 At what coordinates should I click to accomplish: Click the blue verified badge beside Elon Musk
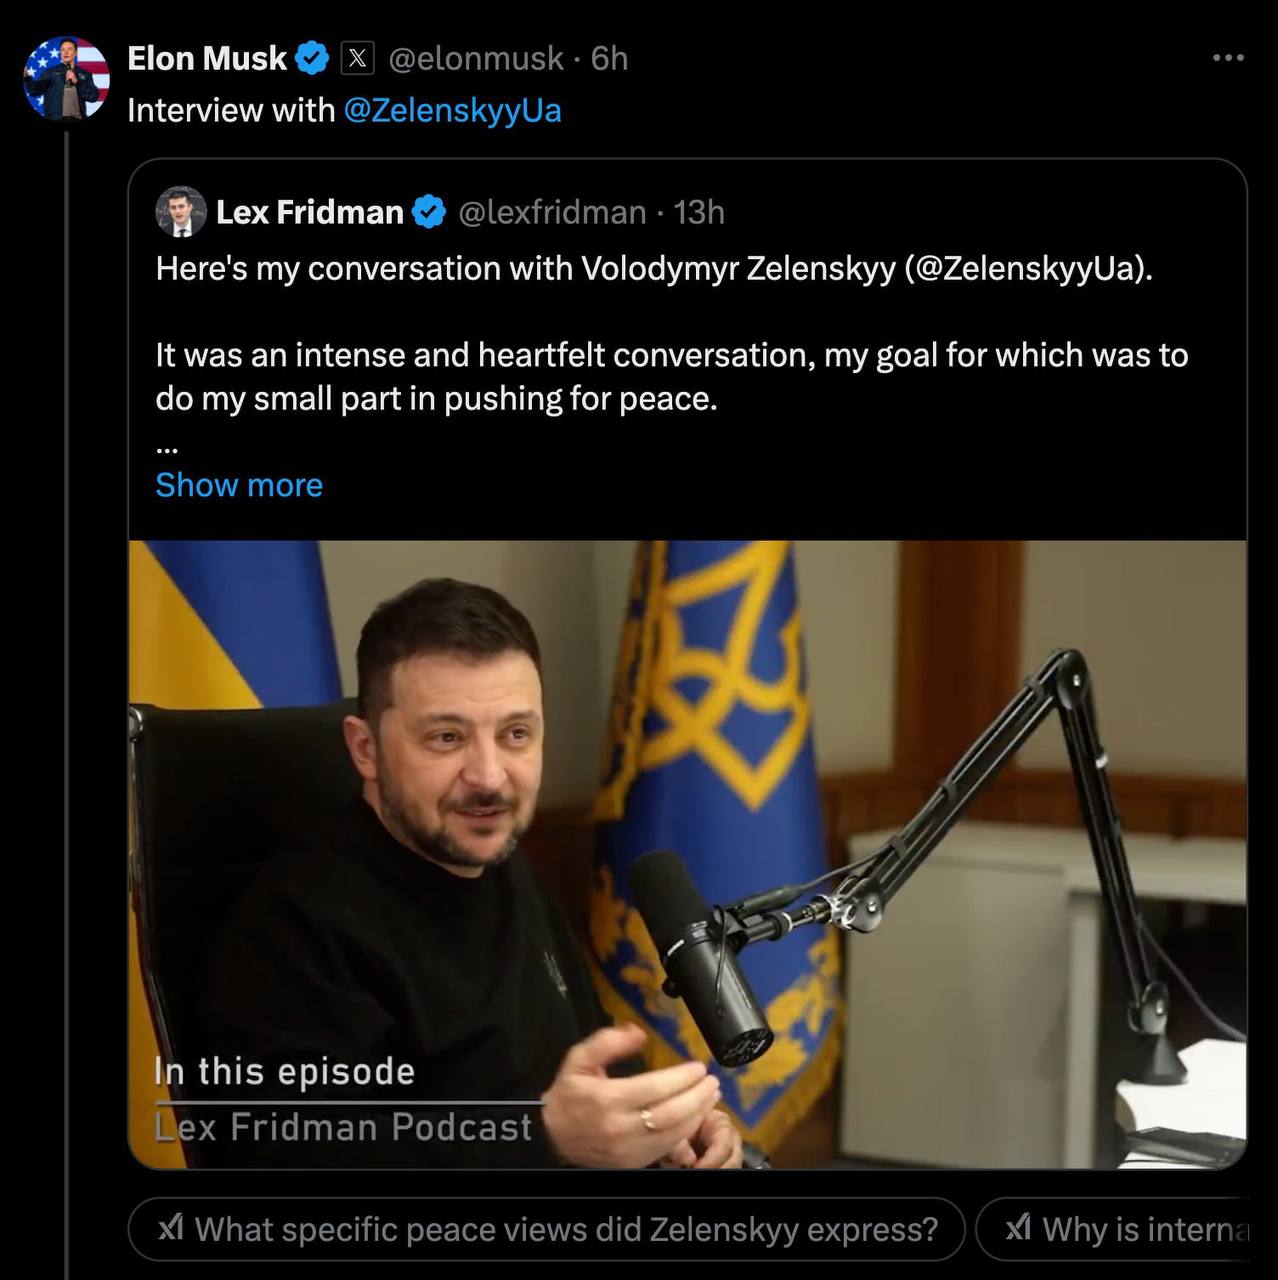[x=313, y=59]
